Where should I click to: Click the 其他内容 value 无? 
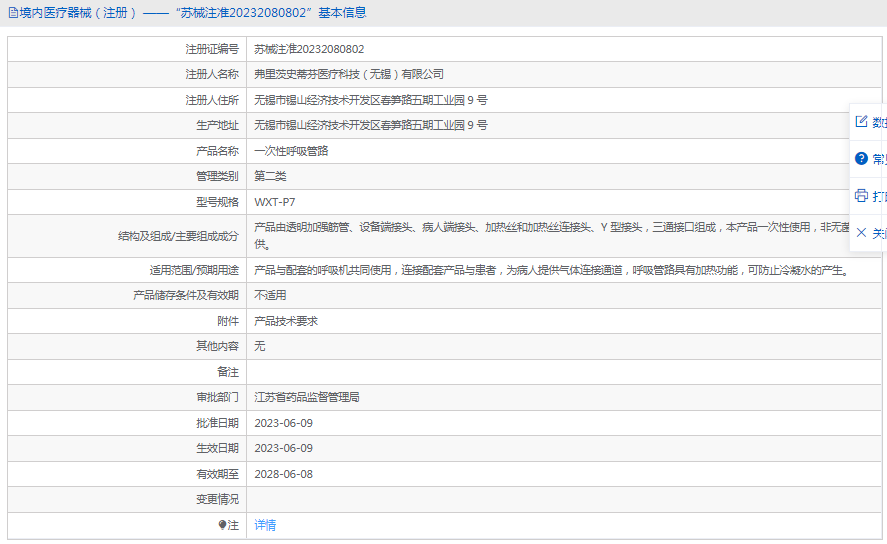259,346
